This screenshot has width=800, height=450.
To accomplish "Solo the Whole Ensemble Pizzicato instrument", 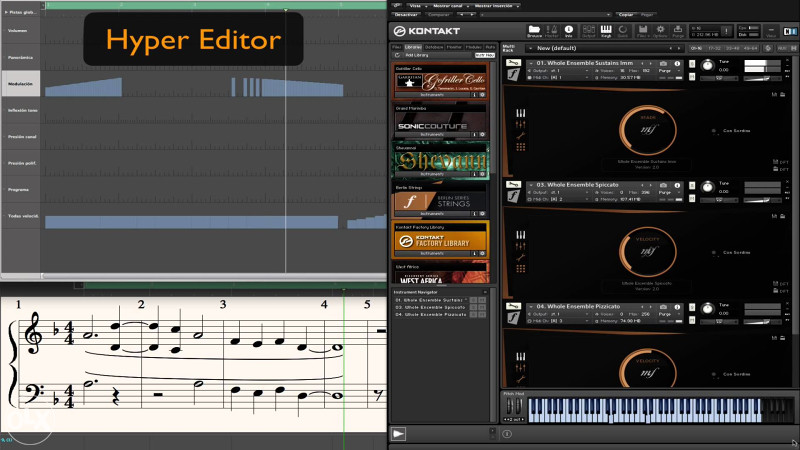I will 692,308.
